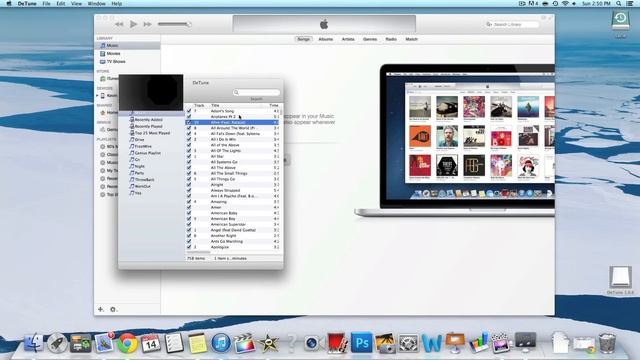Open the iTunes sidebar gear menu
Image resolution: width=640 pixels, height=360 pixels.
113,309
